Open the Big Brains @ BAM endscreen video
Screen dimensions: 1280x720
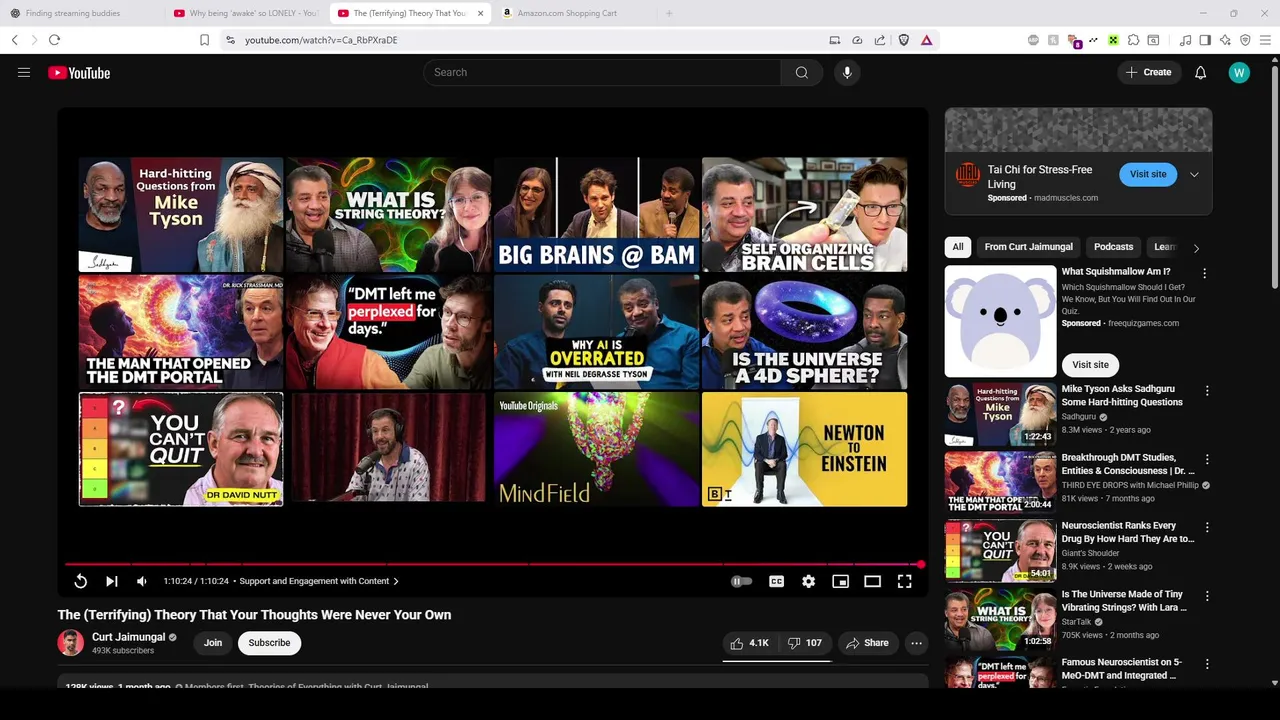597,214
